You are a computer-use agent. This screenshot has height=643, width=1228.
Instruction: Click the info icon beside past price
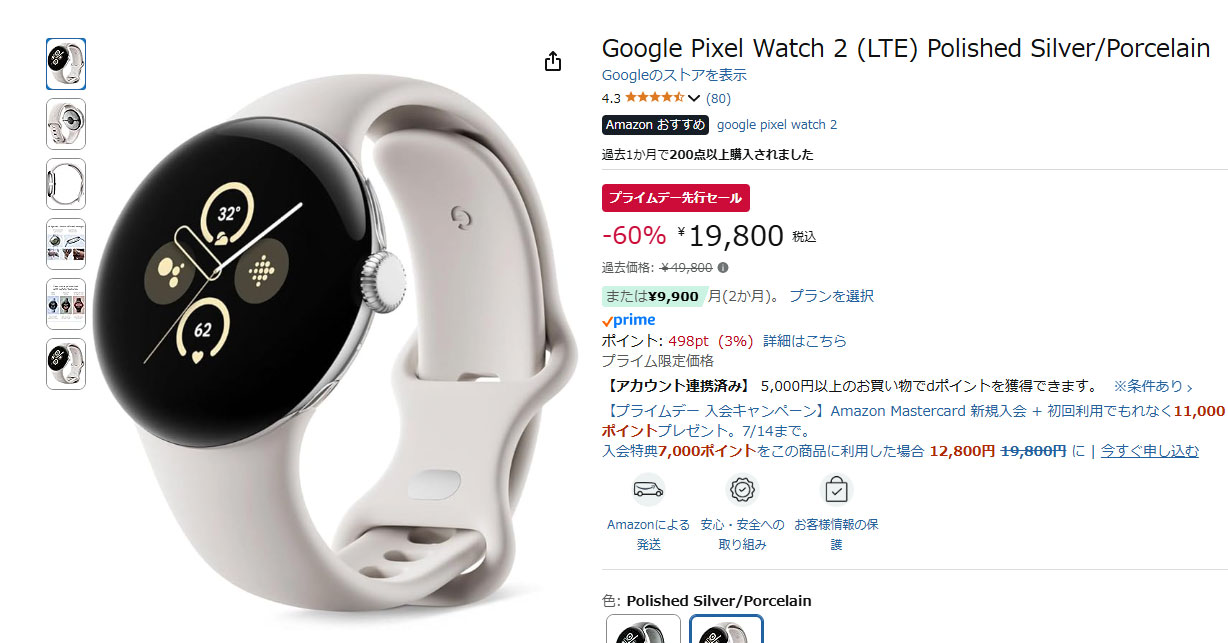(723, 267)
